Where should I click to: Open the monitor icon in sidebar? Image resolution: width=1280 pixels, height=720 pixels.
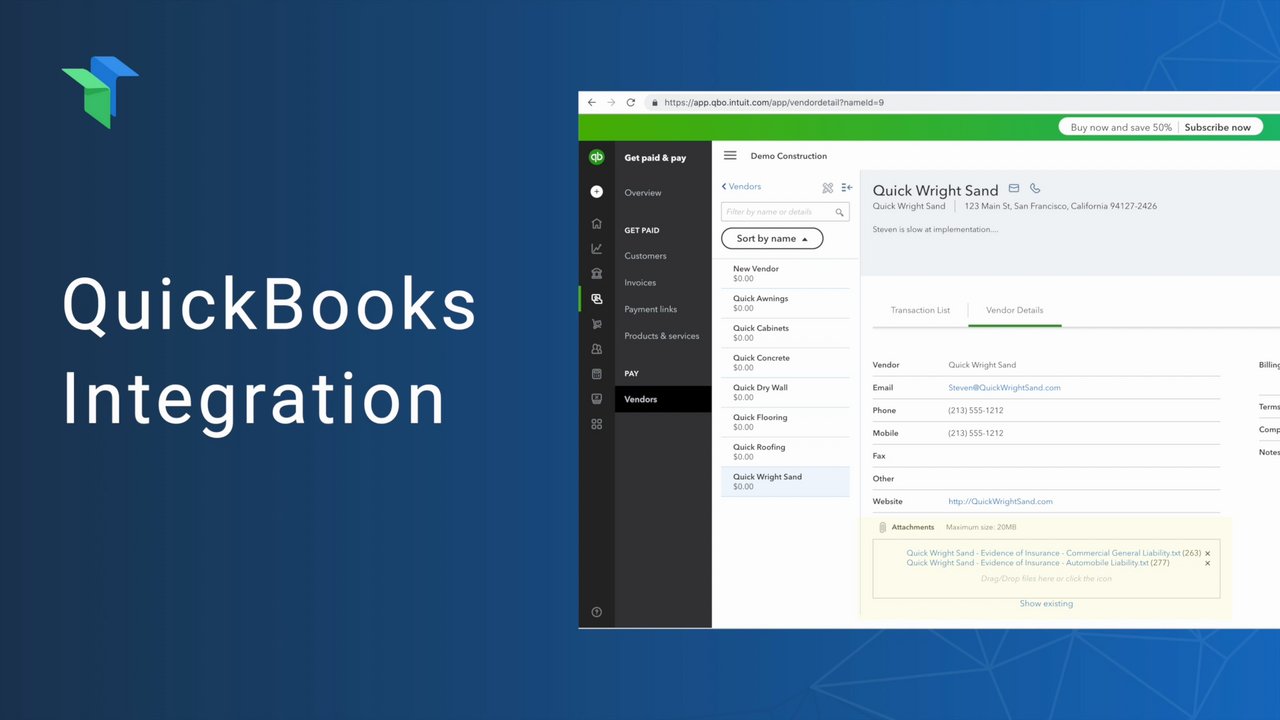(596, 399)
